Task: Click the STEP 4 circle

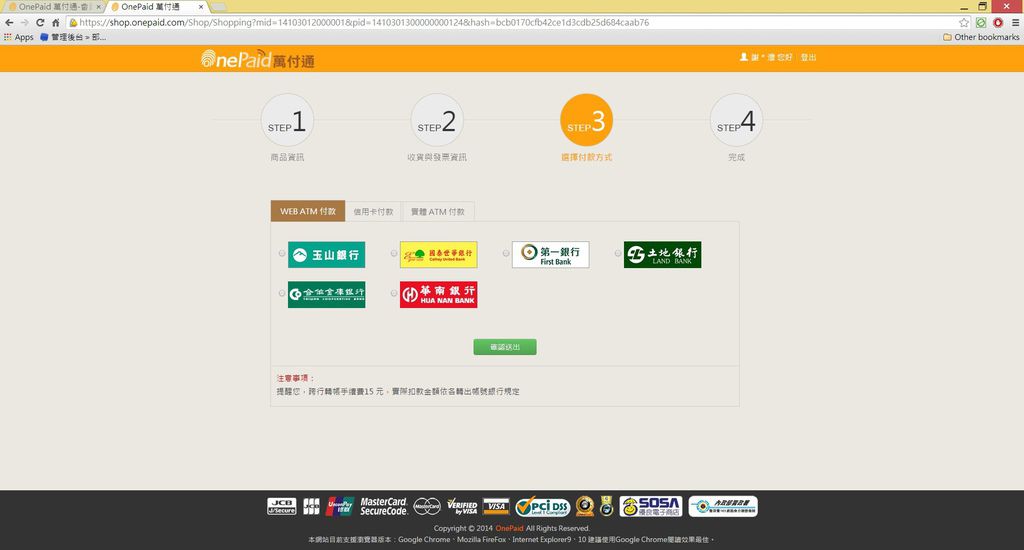Action: (x=736, y=120)
